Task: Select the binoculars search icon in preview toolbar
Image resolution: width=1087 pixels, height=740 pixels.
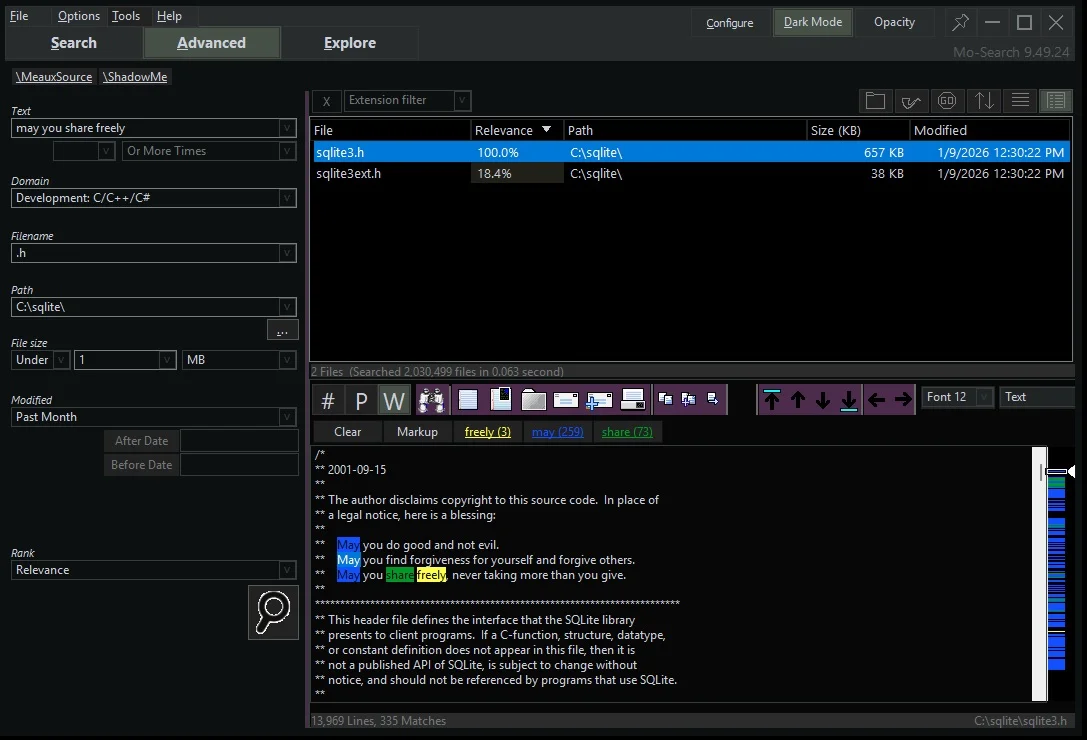Action: tap(432, 399)
